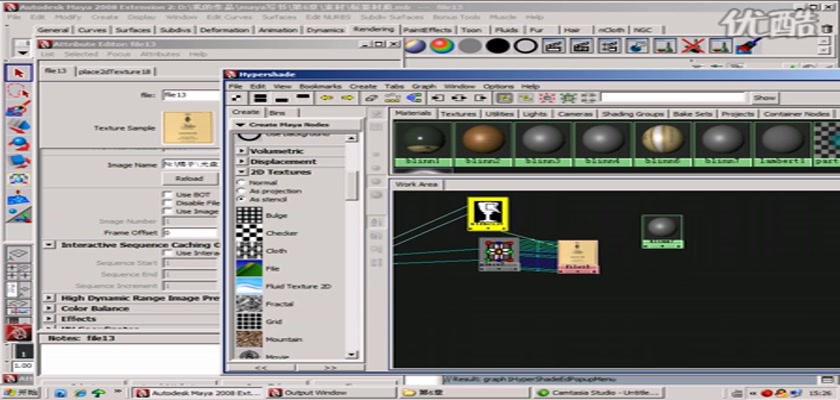Create a Cloth texture node
840x400 pixels.
249,251
